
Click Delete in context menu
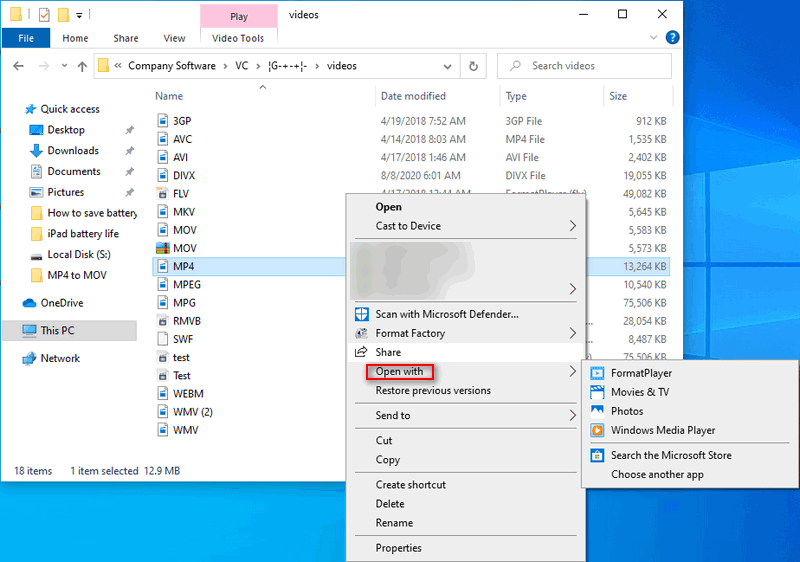[x=390, y=504]
